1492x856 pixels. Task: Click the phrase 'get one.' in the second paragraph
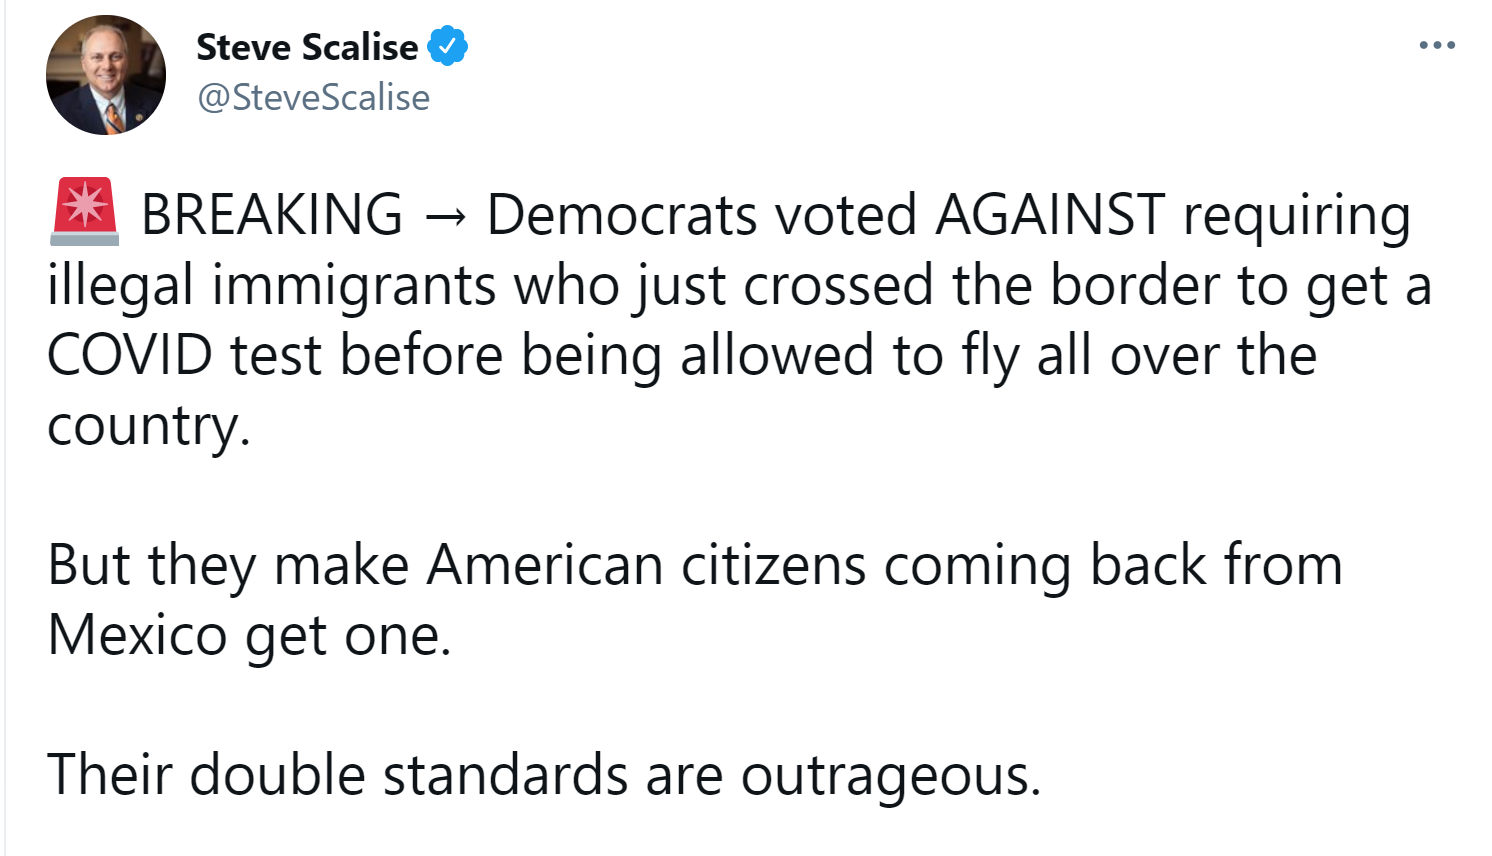348,637
